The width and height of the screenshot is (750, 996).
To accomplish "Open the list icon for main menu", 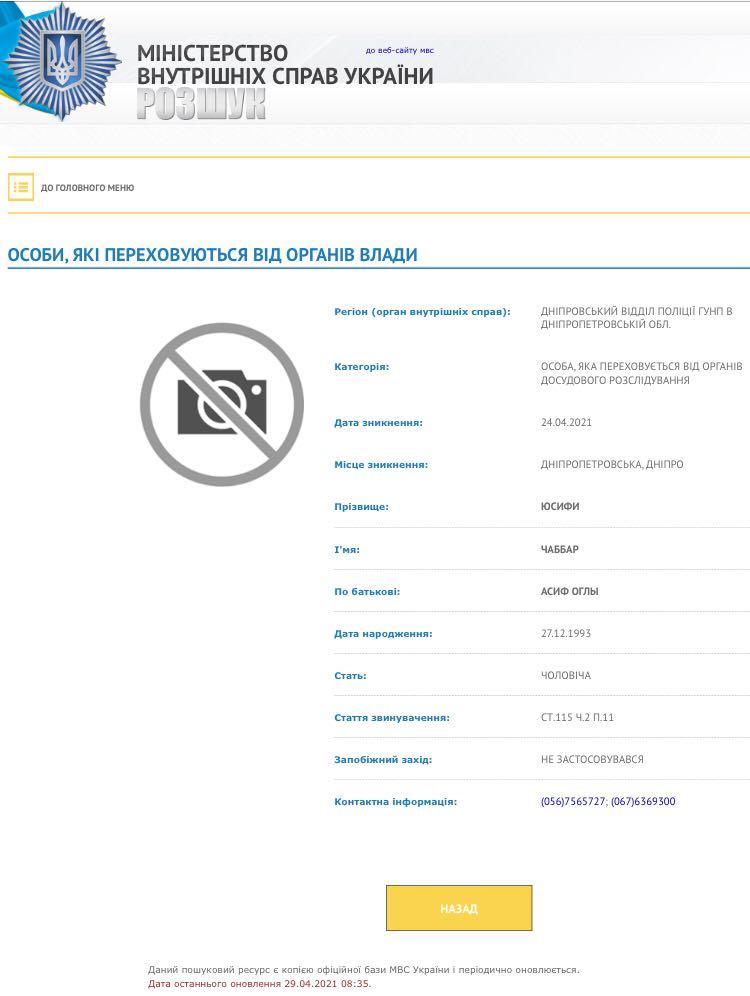I will [x=21, y=187].
